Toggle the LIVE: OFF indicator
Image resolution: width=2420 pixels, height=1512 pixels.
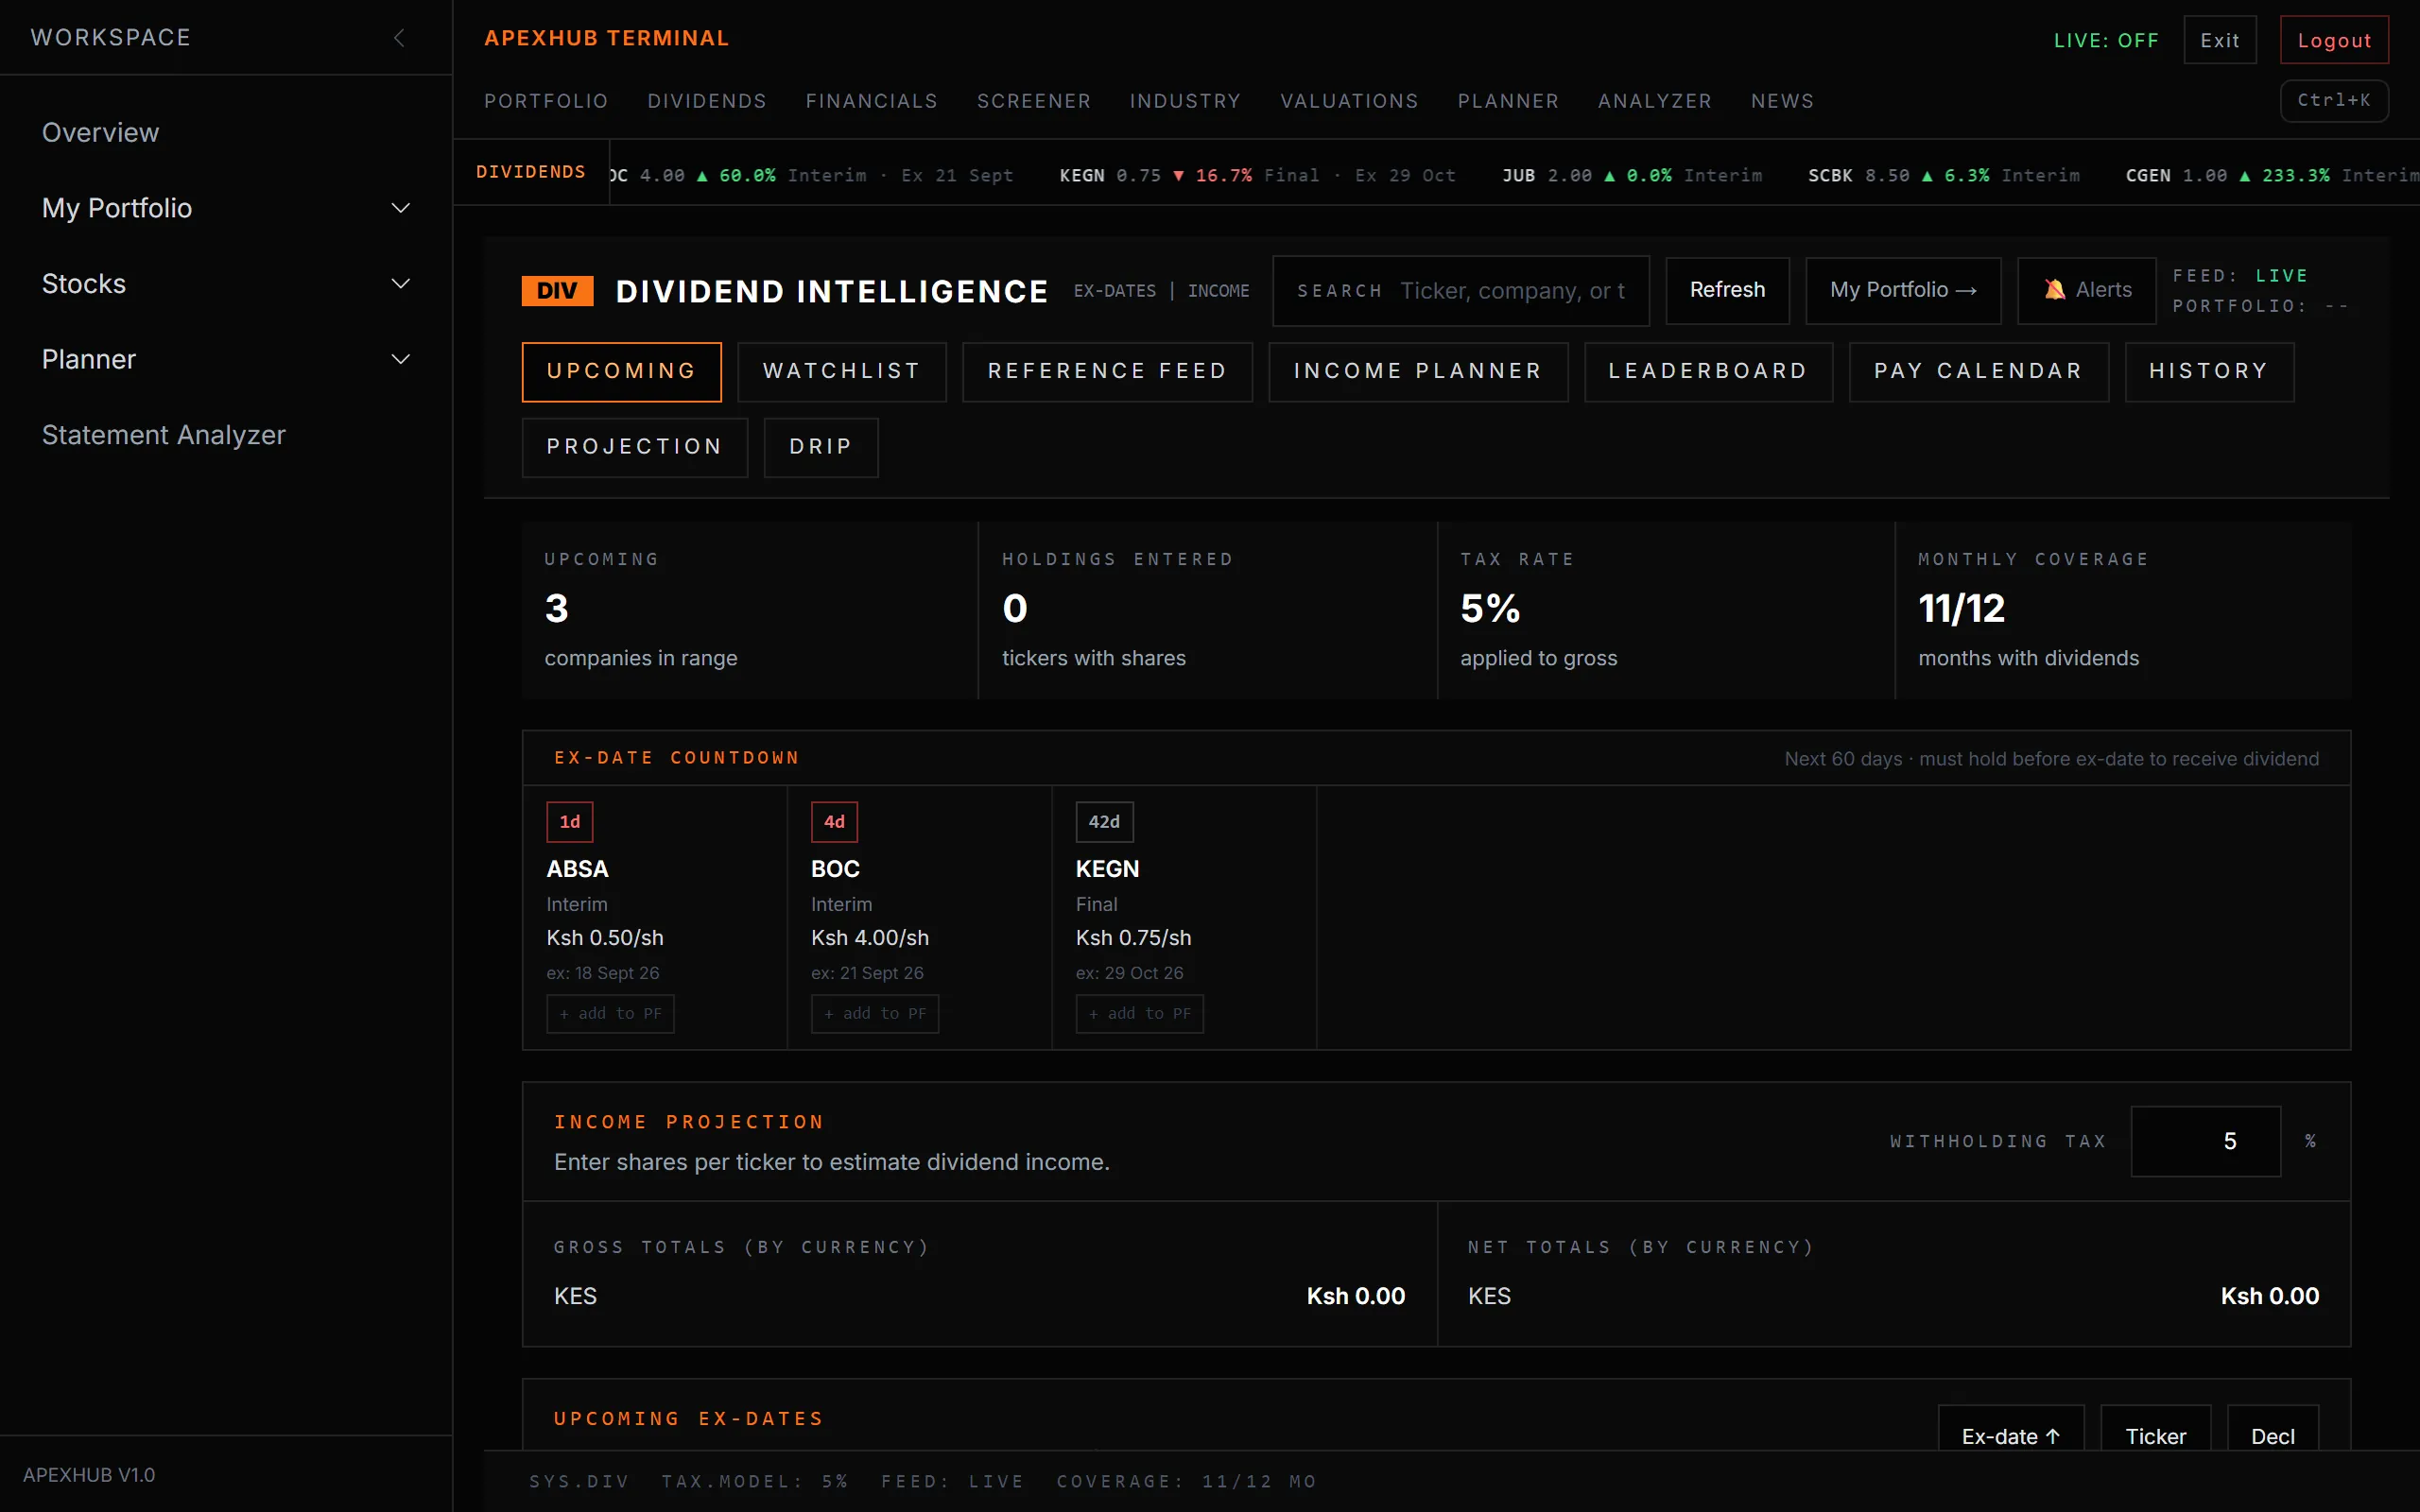(2106, 40)
